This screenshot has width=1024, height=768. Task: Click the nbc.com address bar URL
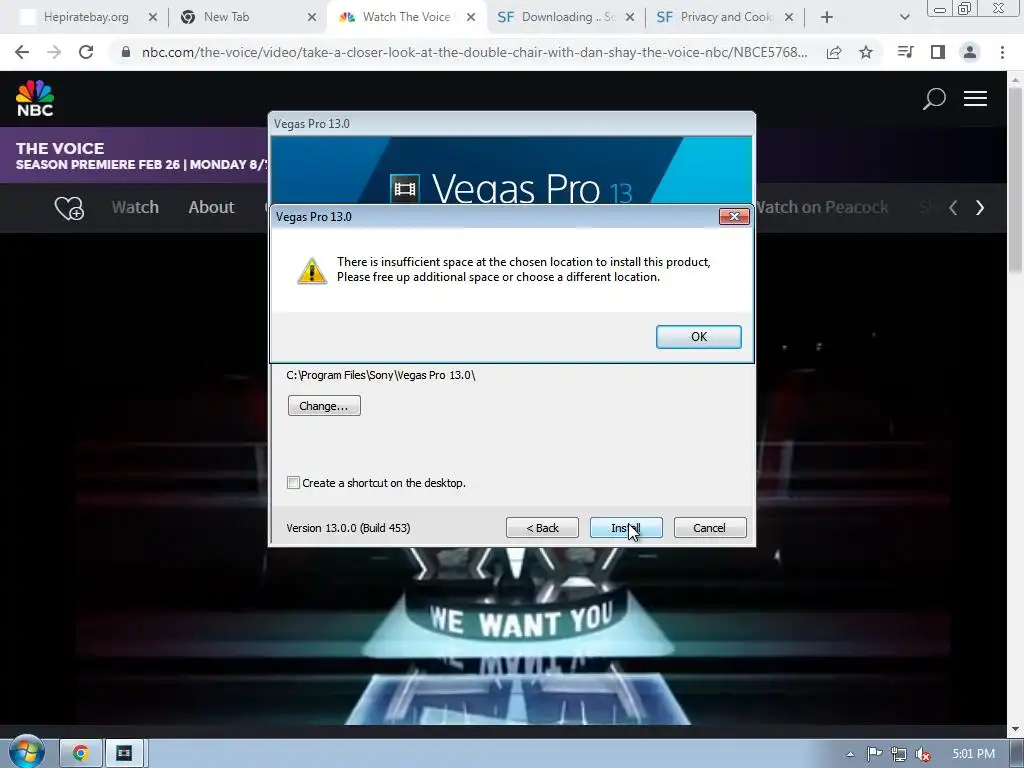tap(474, 52)
